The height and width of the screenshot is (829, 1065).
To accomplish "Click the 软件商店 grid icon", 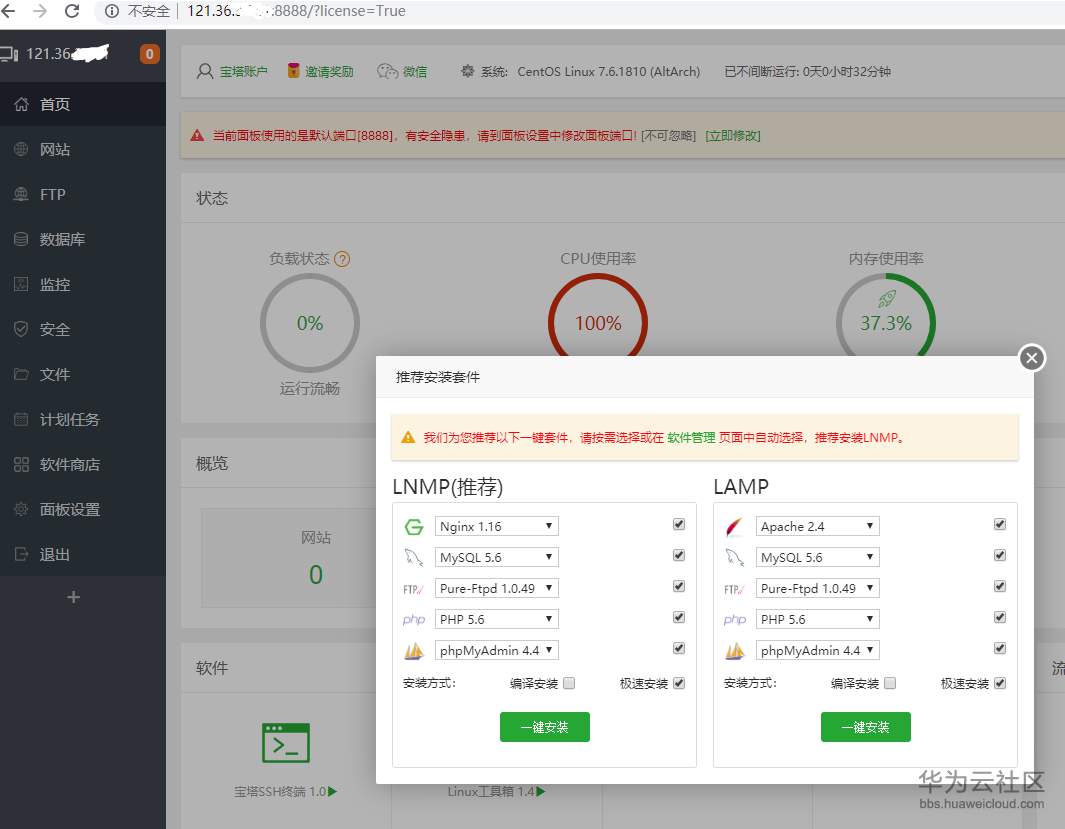I will pyautogui.click(x=21, y=464).
